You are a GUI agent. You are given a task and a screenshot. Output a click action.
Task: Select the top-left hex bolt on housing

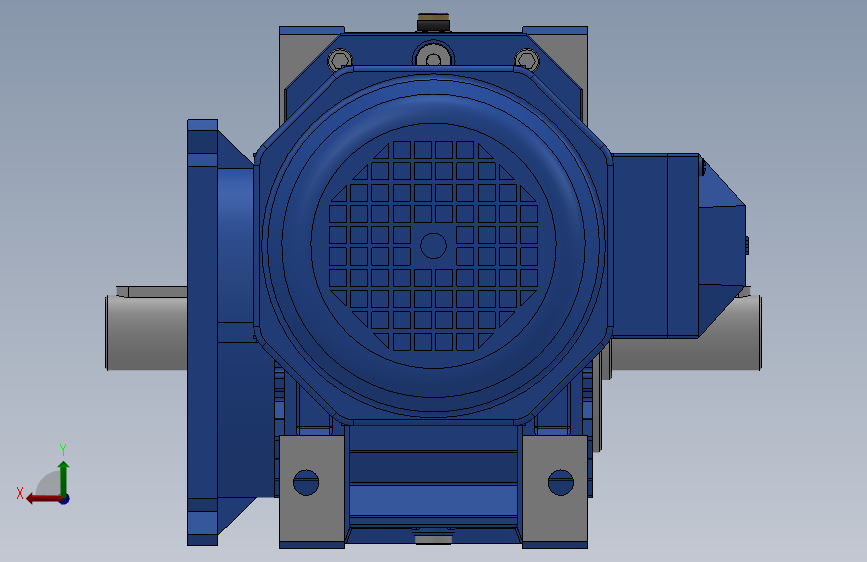click(x=340, y=60)
